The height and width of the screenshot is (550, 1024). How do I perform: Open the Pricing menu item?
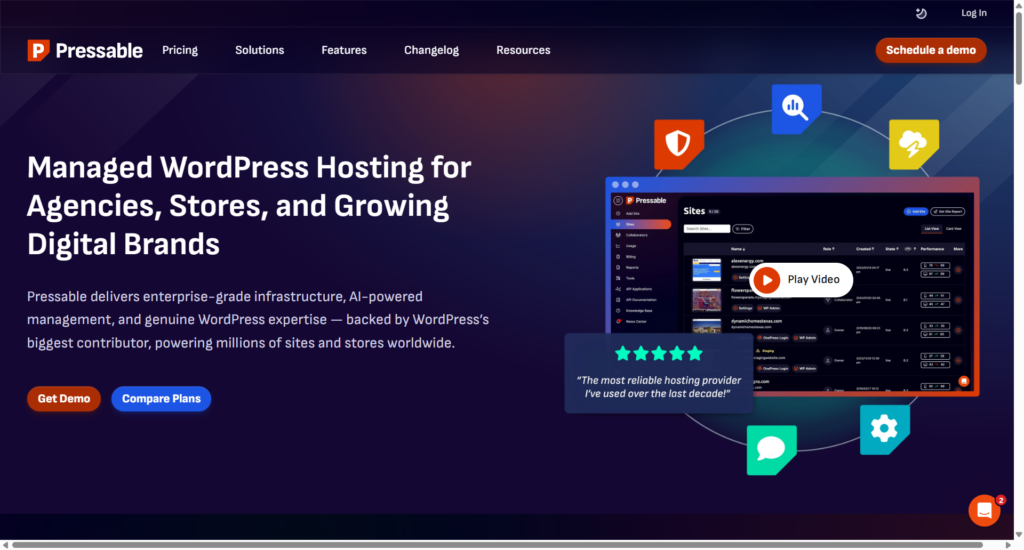(180, 50)
